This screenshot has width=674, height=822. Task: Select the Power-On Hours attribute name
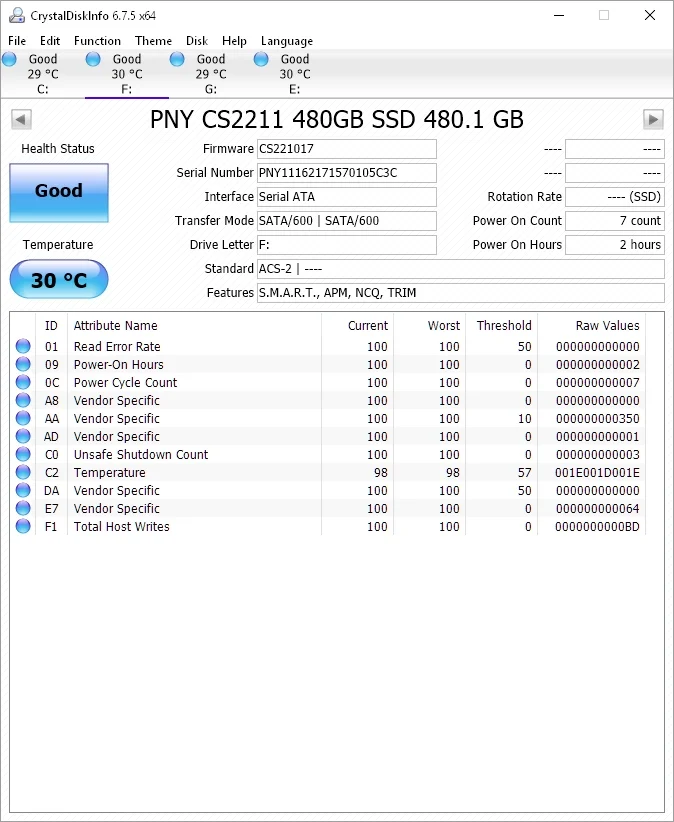coord(118,364)
